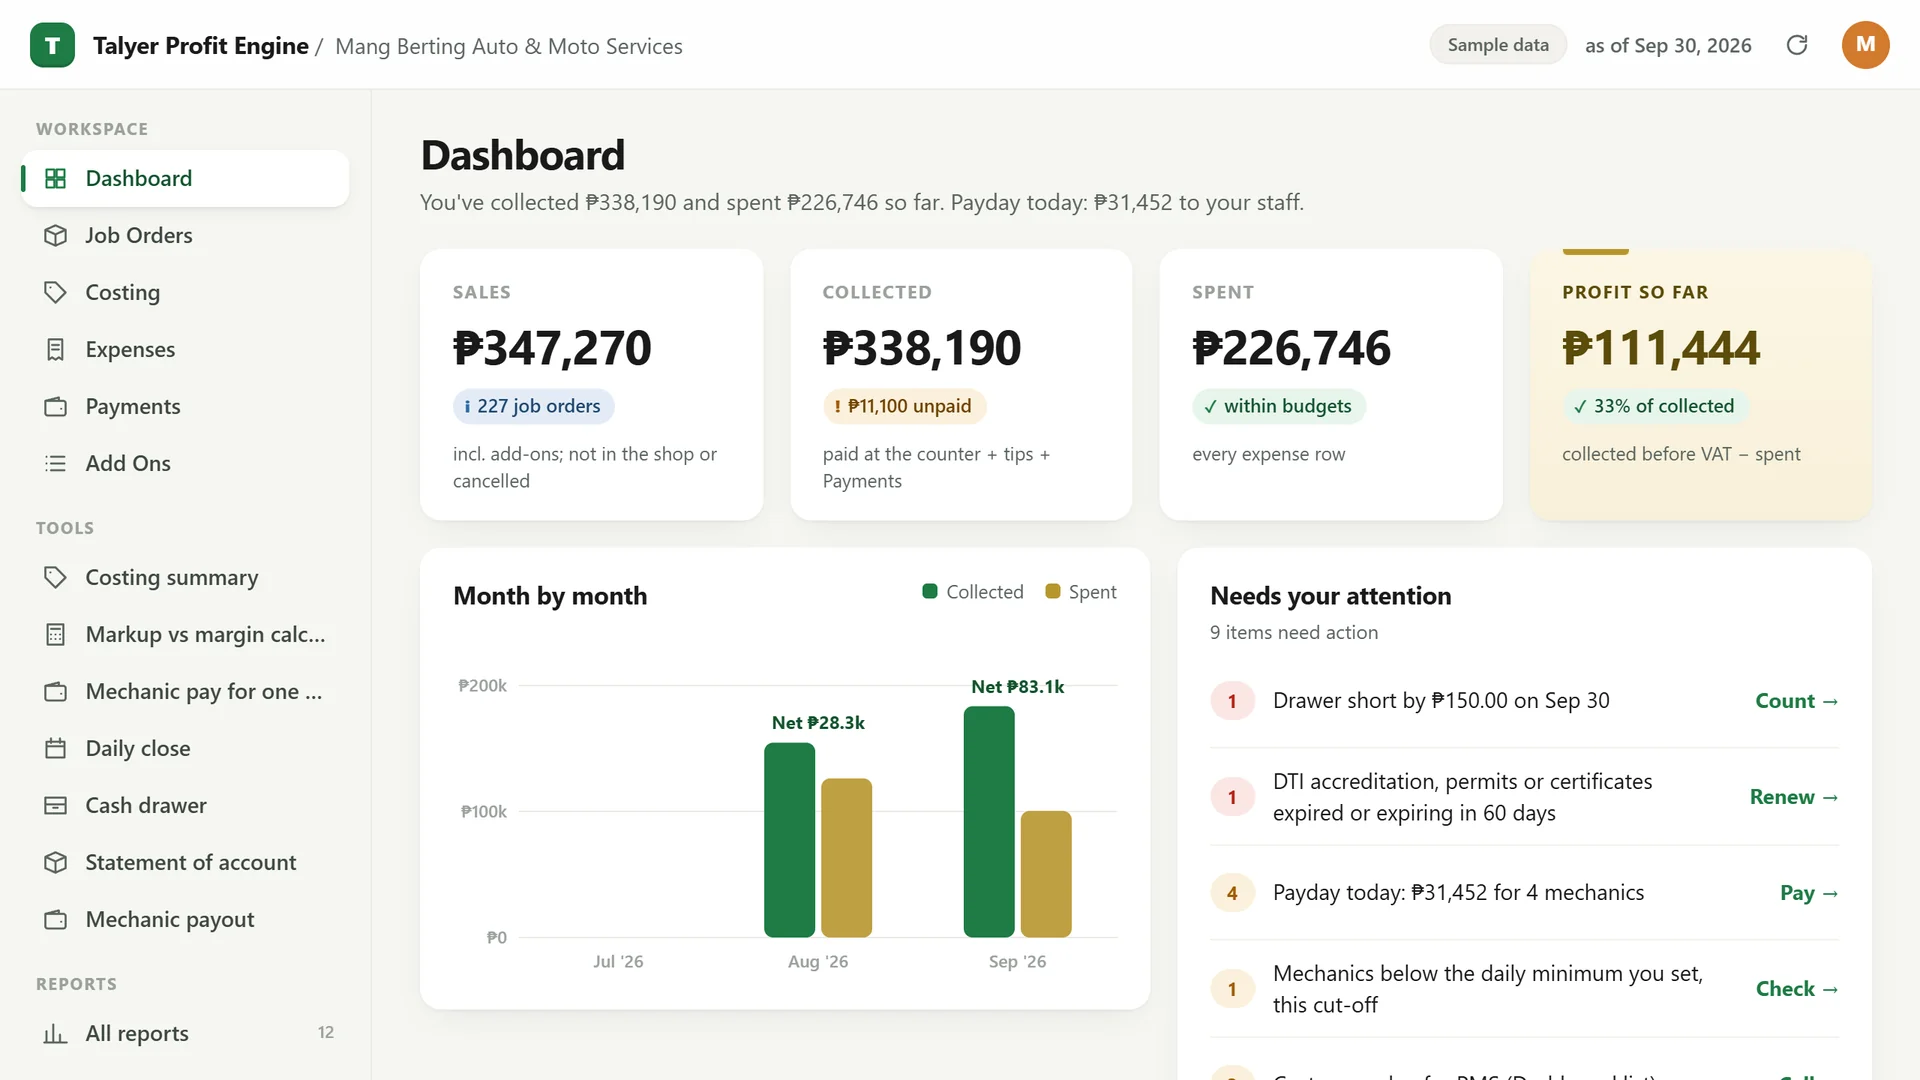The height and width of the screenshot is (1080, 1920).
Task: Click the Daily close calendar icon
Action: tap(56, 748)
